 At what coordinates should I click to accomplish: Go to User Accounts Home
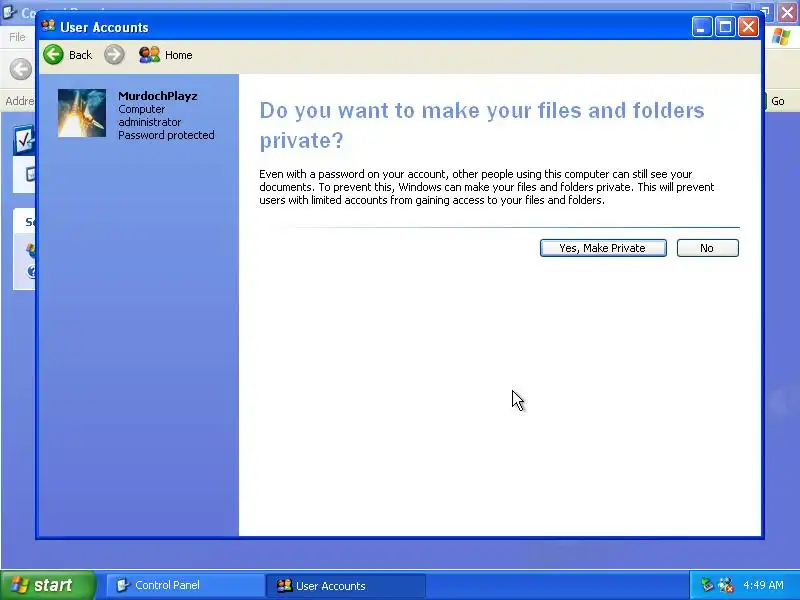pyautogui.click(x=165, y=55)
